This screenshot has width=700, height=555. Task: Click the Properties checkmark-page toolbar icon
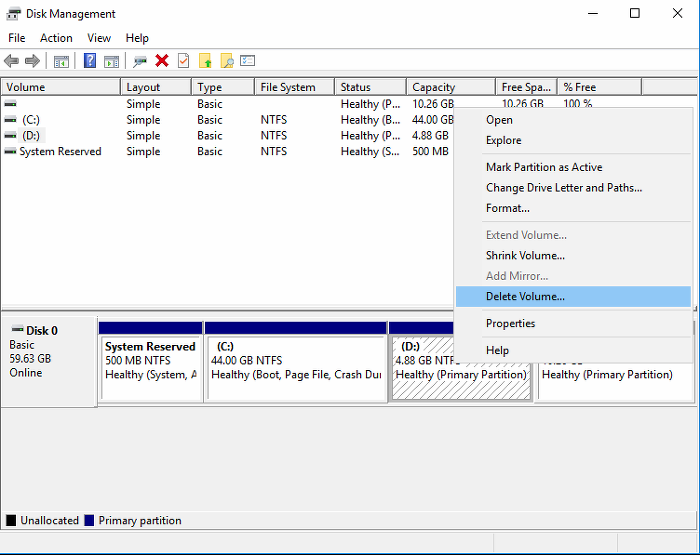(x=183, y=61)
